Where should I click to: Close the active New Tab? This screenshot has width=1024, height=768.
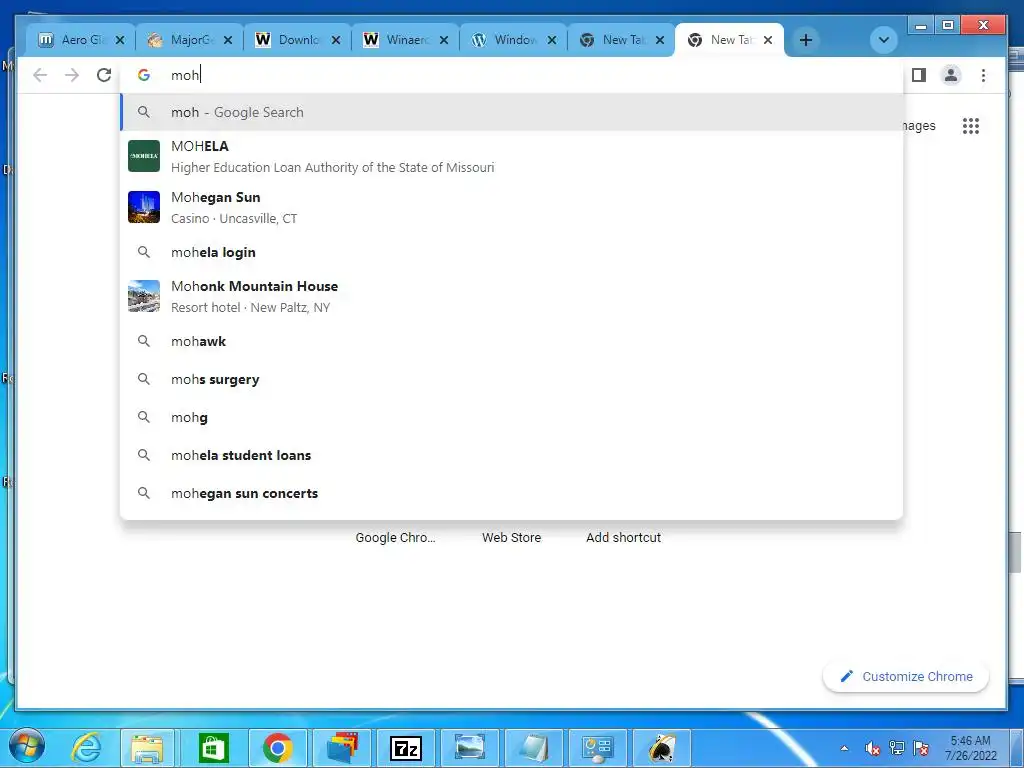[x=768, y=40]
